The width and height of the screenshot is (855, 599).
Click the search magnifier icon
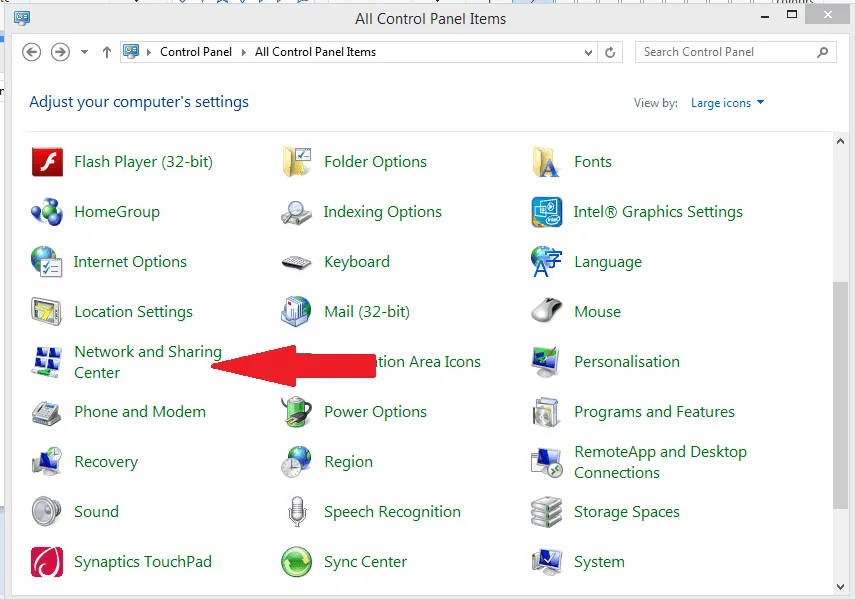tap(822, 52)
